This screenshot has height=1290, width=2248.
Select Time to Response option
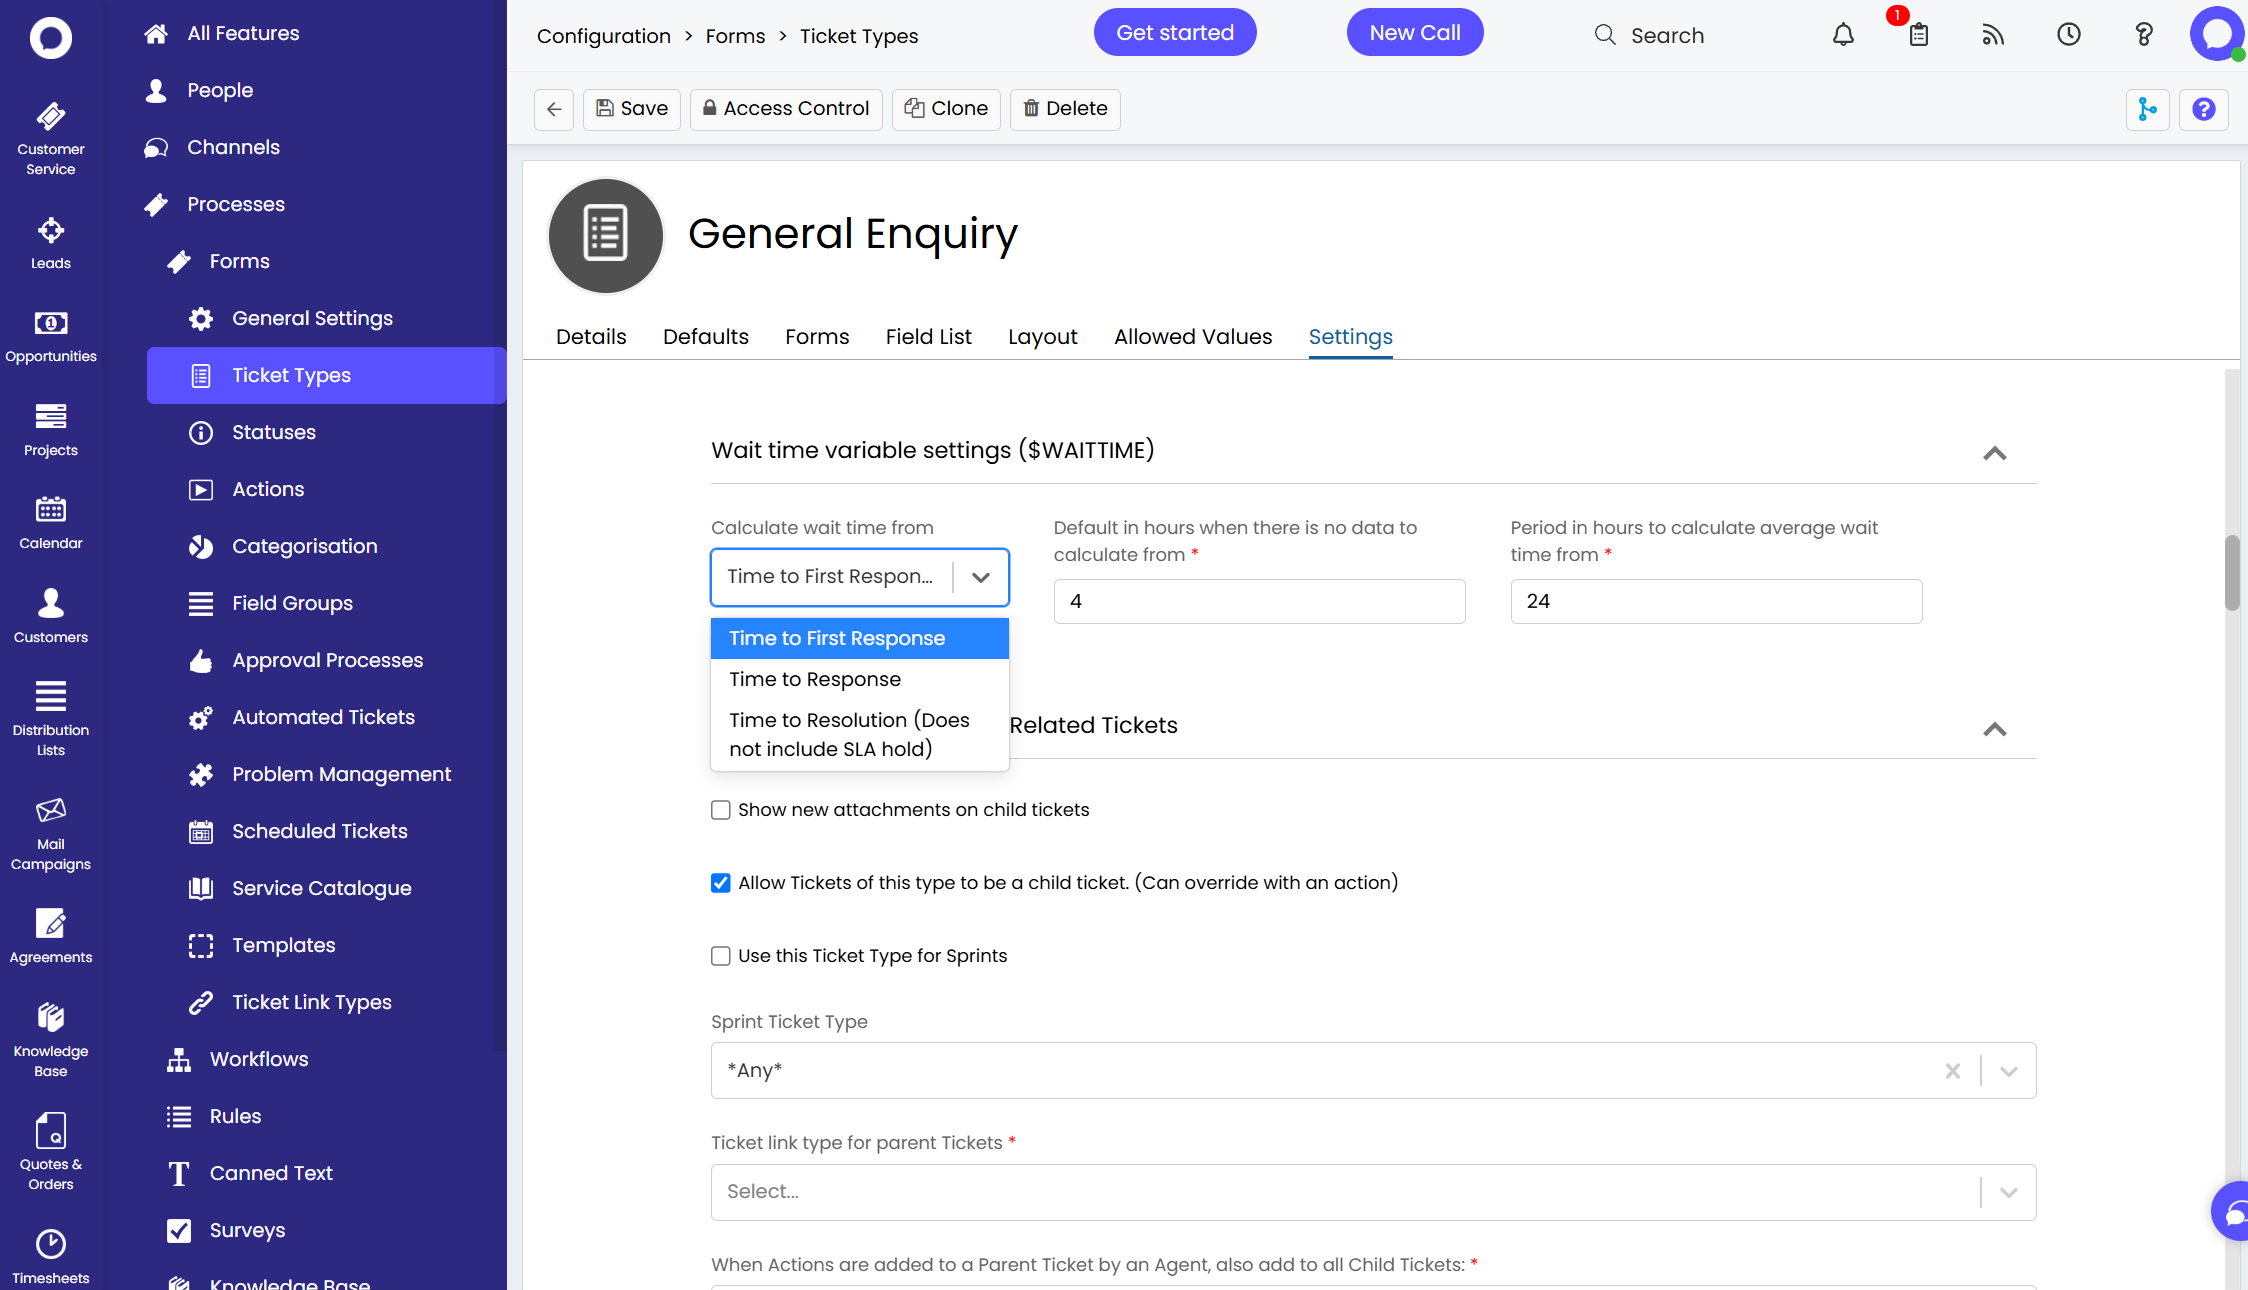(815, 679)
